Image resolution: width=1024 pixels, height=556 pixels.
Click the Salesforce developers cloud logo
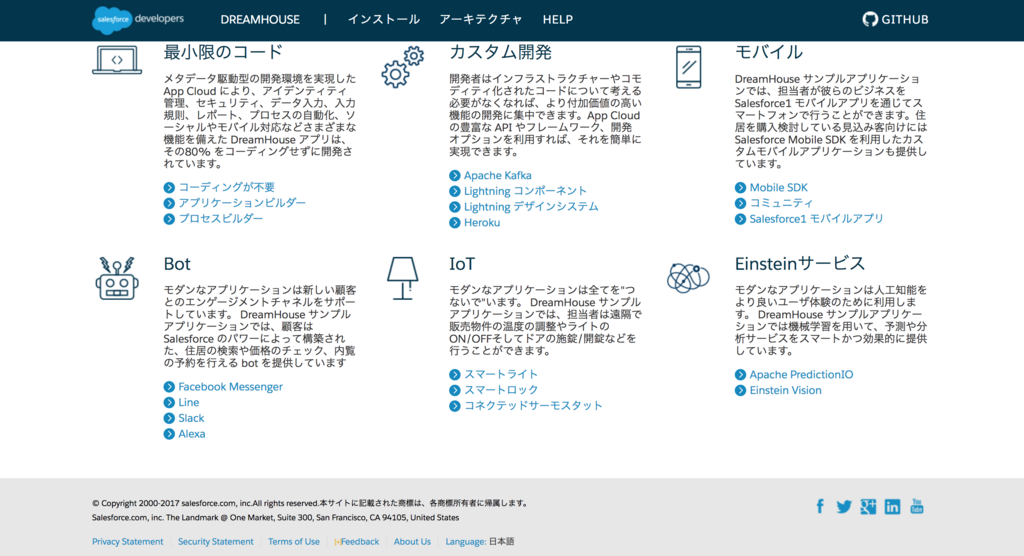138,20
